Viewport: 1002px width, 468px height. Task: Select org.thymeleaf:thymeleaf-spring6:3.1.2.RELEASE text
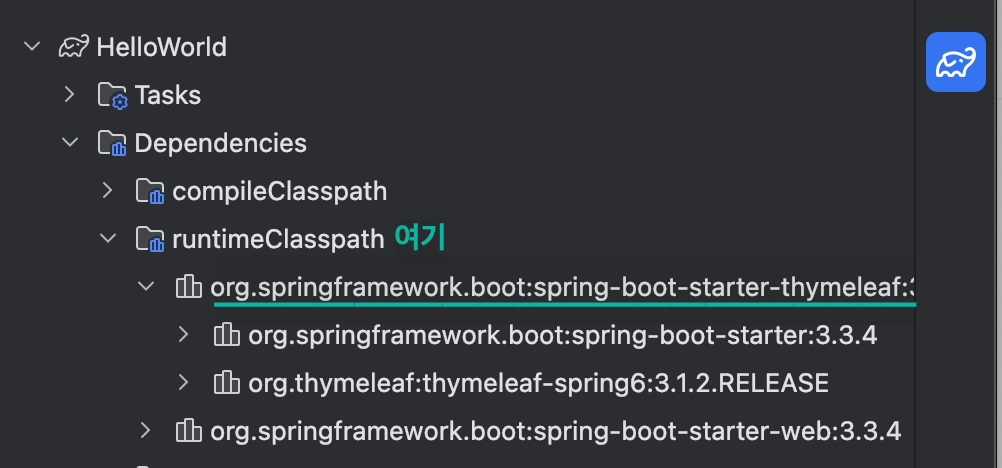click(x=539, y=383)
